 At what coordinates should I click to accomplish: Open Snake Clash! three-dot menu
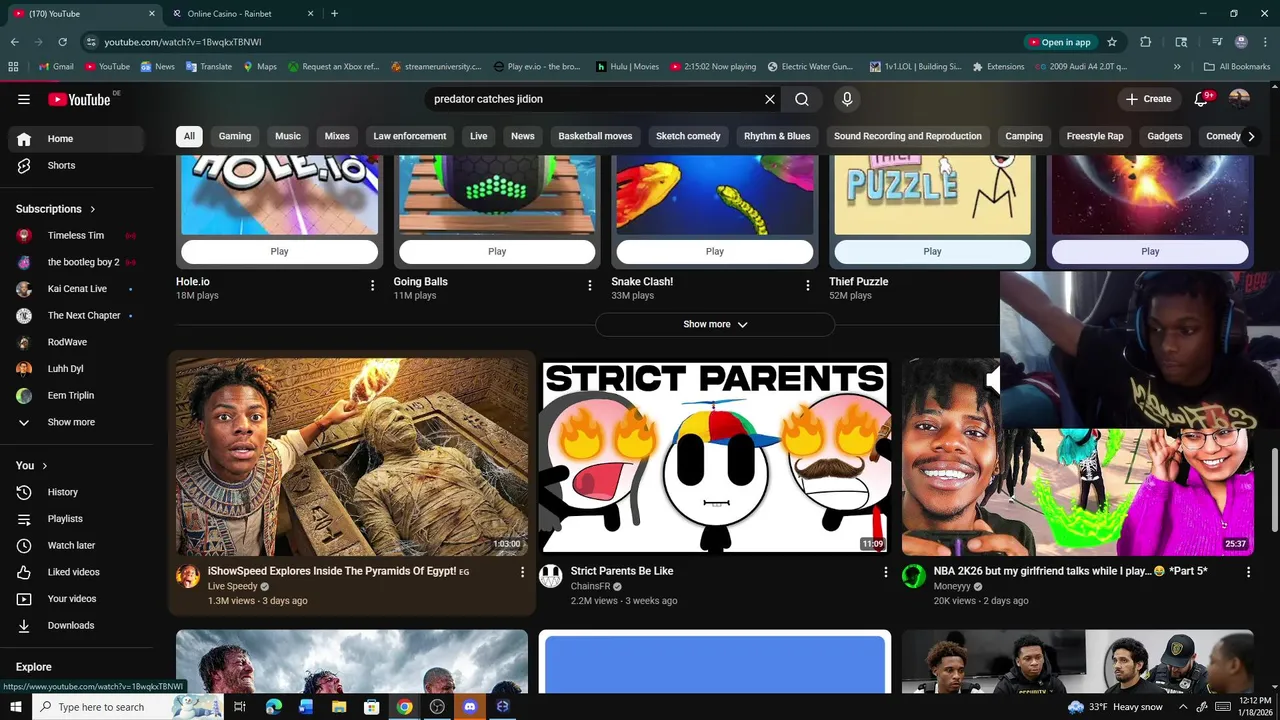[x=808, y=286]
